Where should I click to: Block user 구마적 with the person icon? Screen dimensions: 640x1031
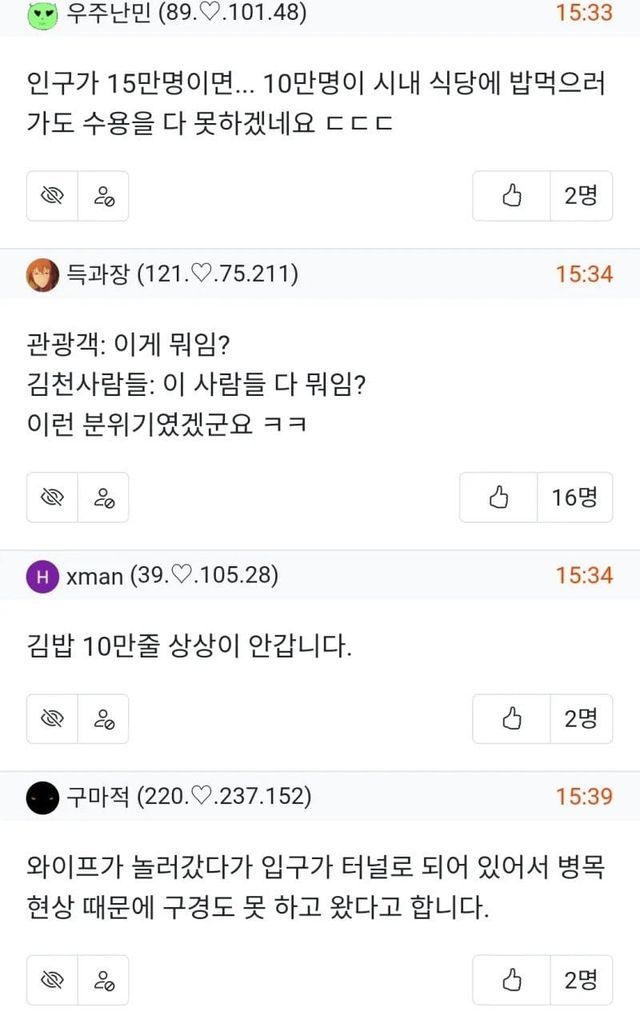click(x=103, y=979)
